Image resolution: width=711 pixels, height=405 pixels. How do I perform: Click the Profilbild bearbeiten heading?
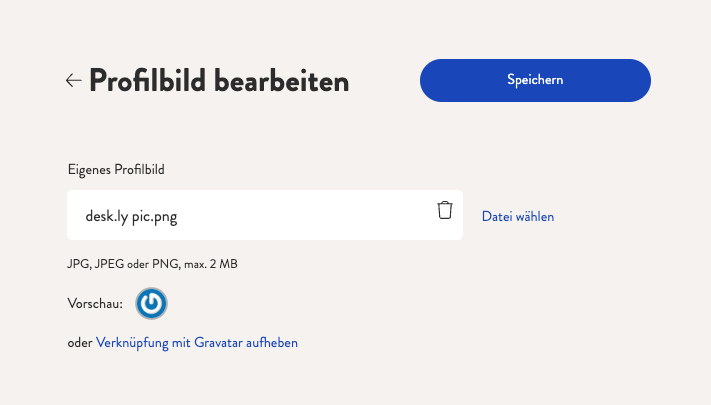tap(219, 81)
